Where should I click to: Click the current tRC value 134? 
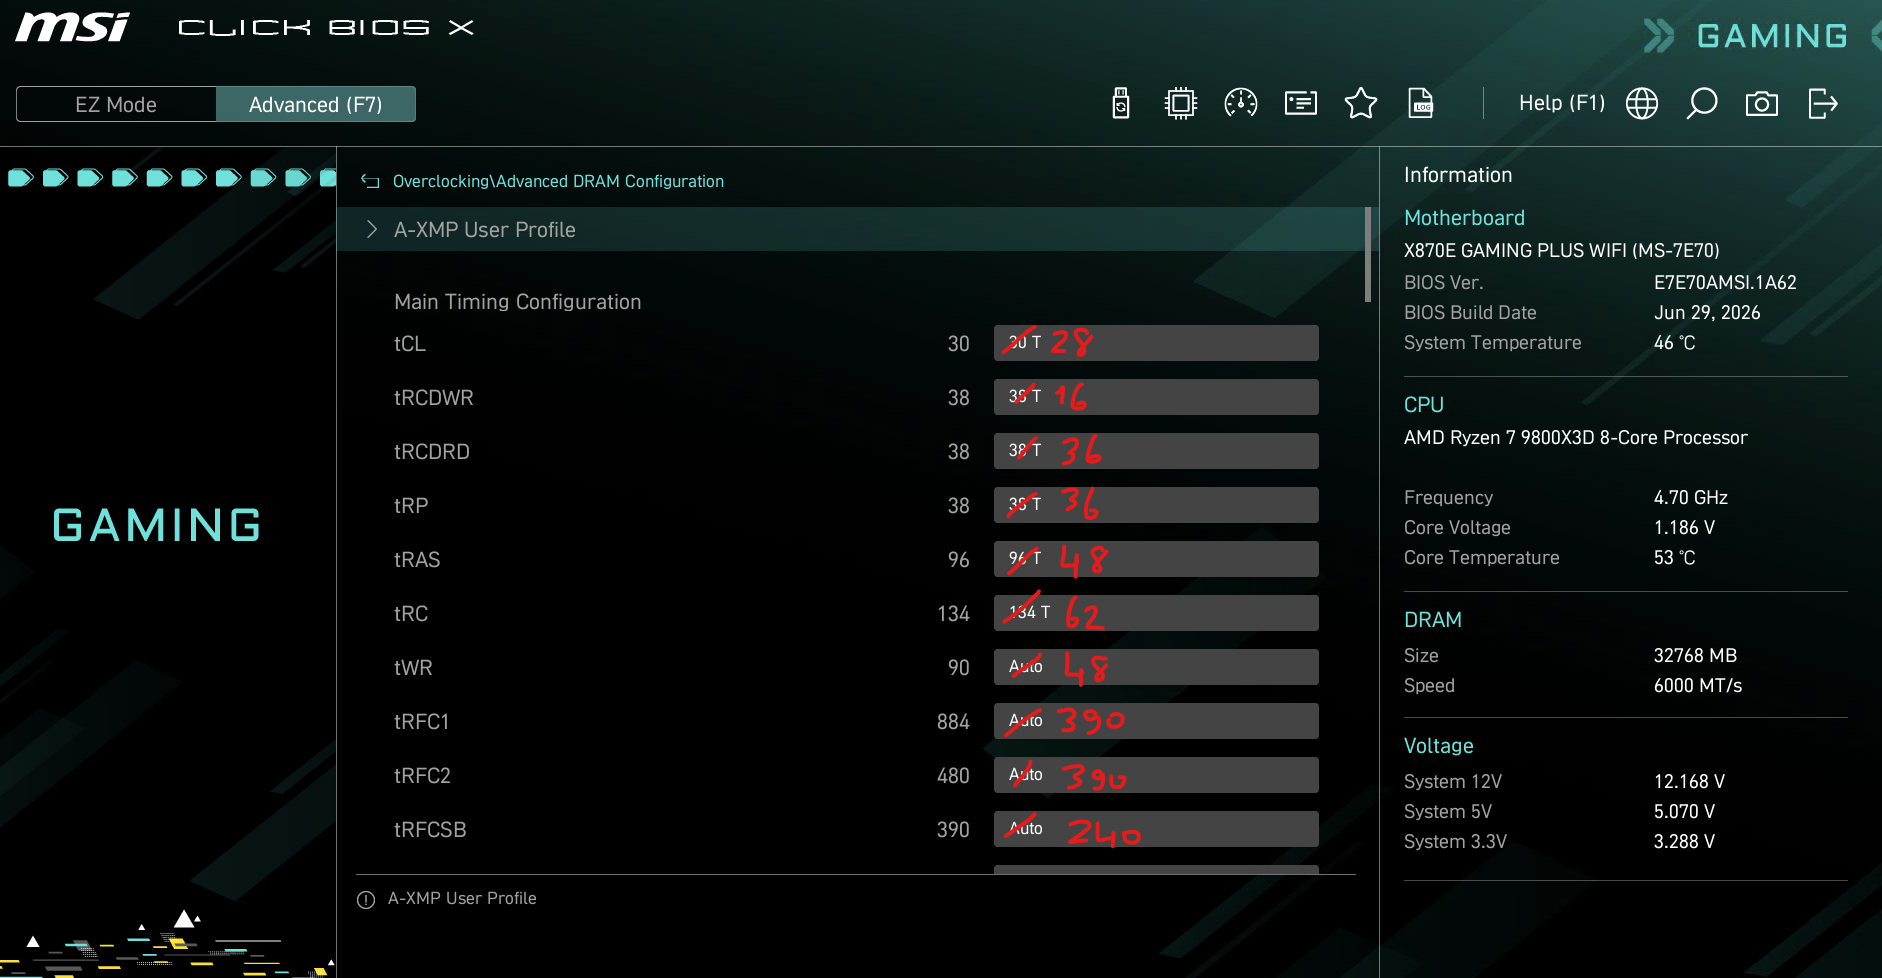click(x=953, y=614)
